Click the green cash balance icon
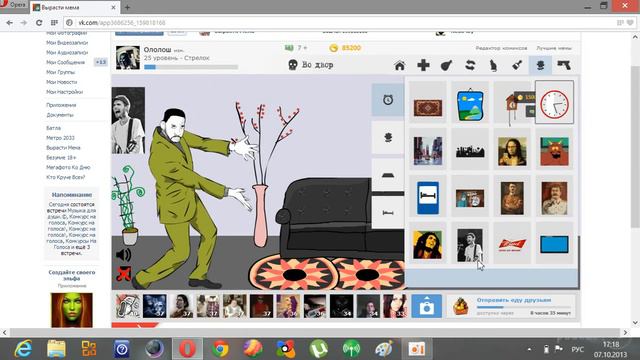640x360 pixels. (289, 48)
